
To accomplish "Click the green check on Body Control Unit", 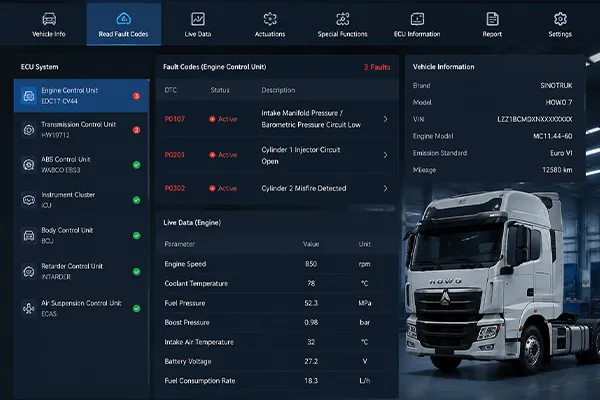I will [x=136, y=236].
